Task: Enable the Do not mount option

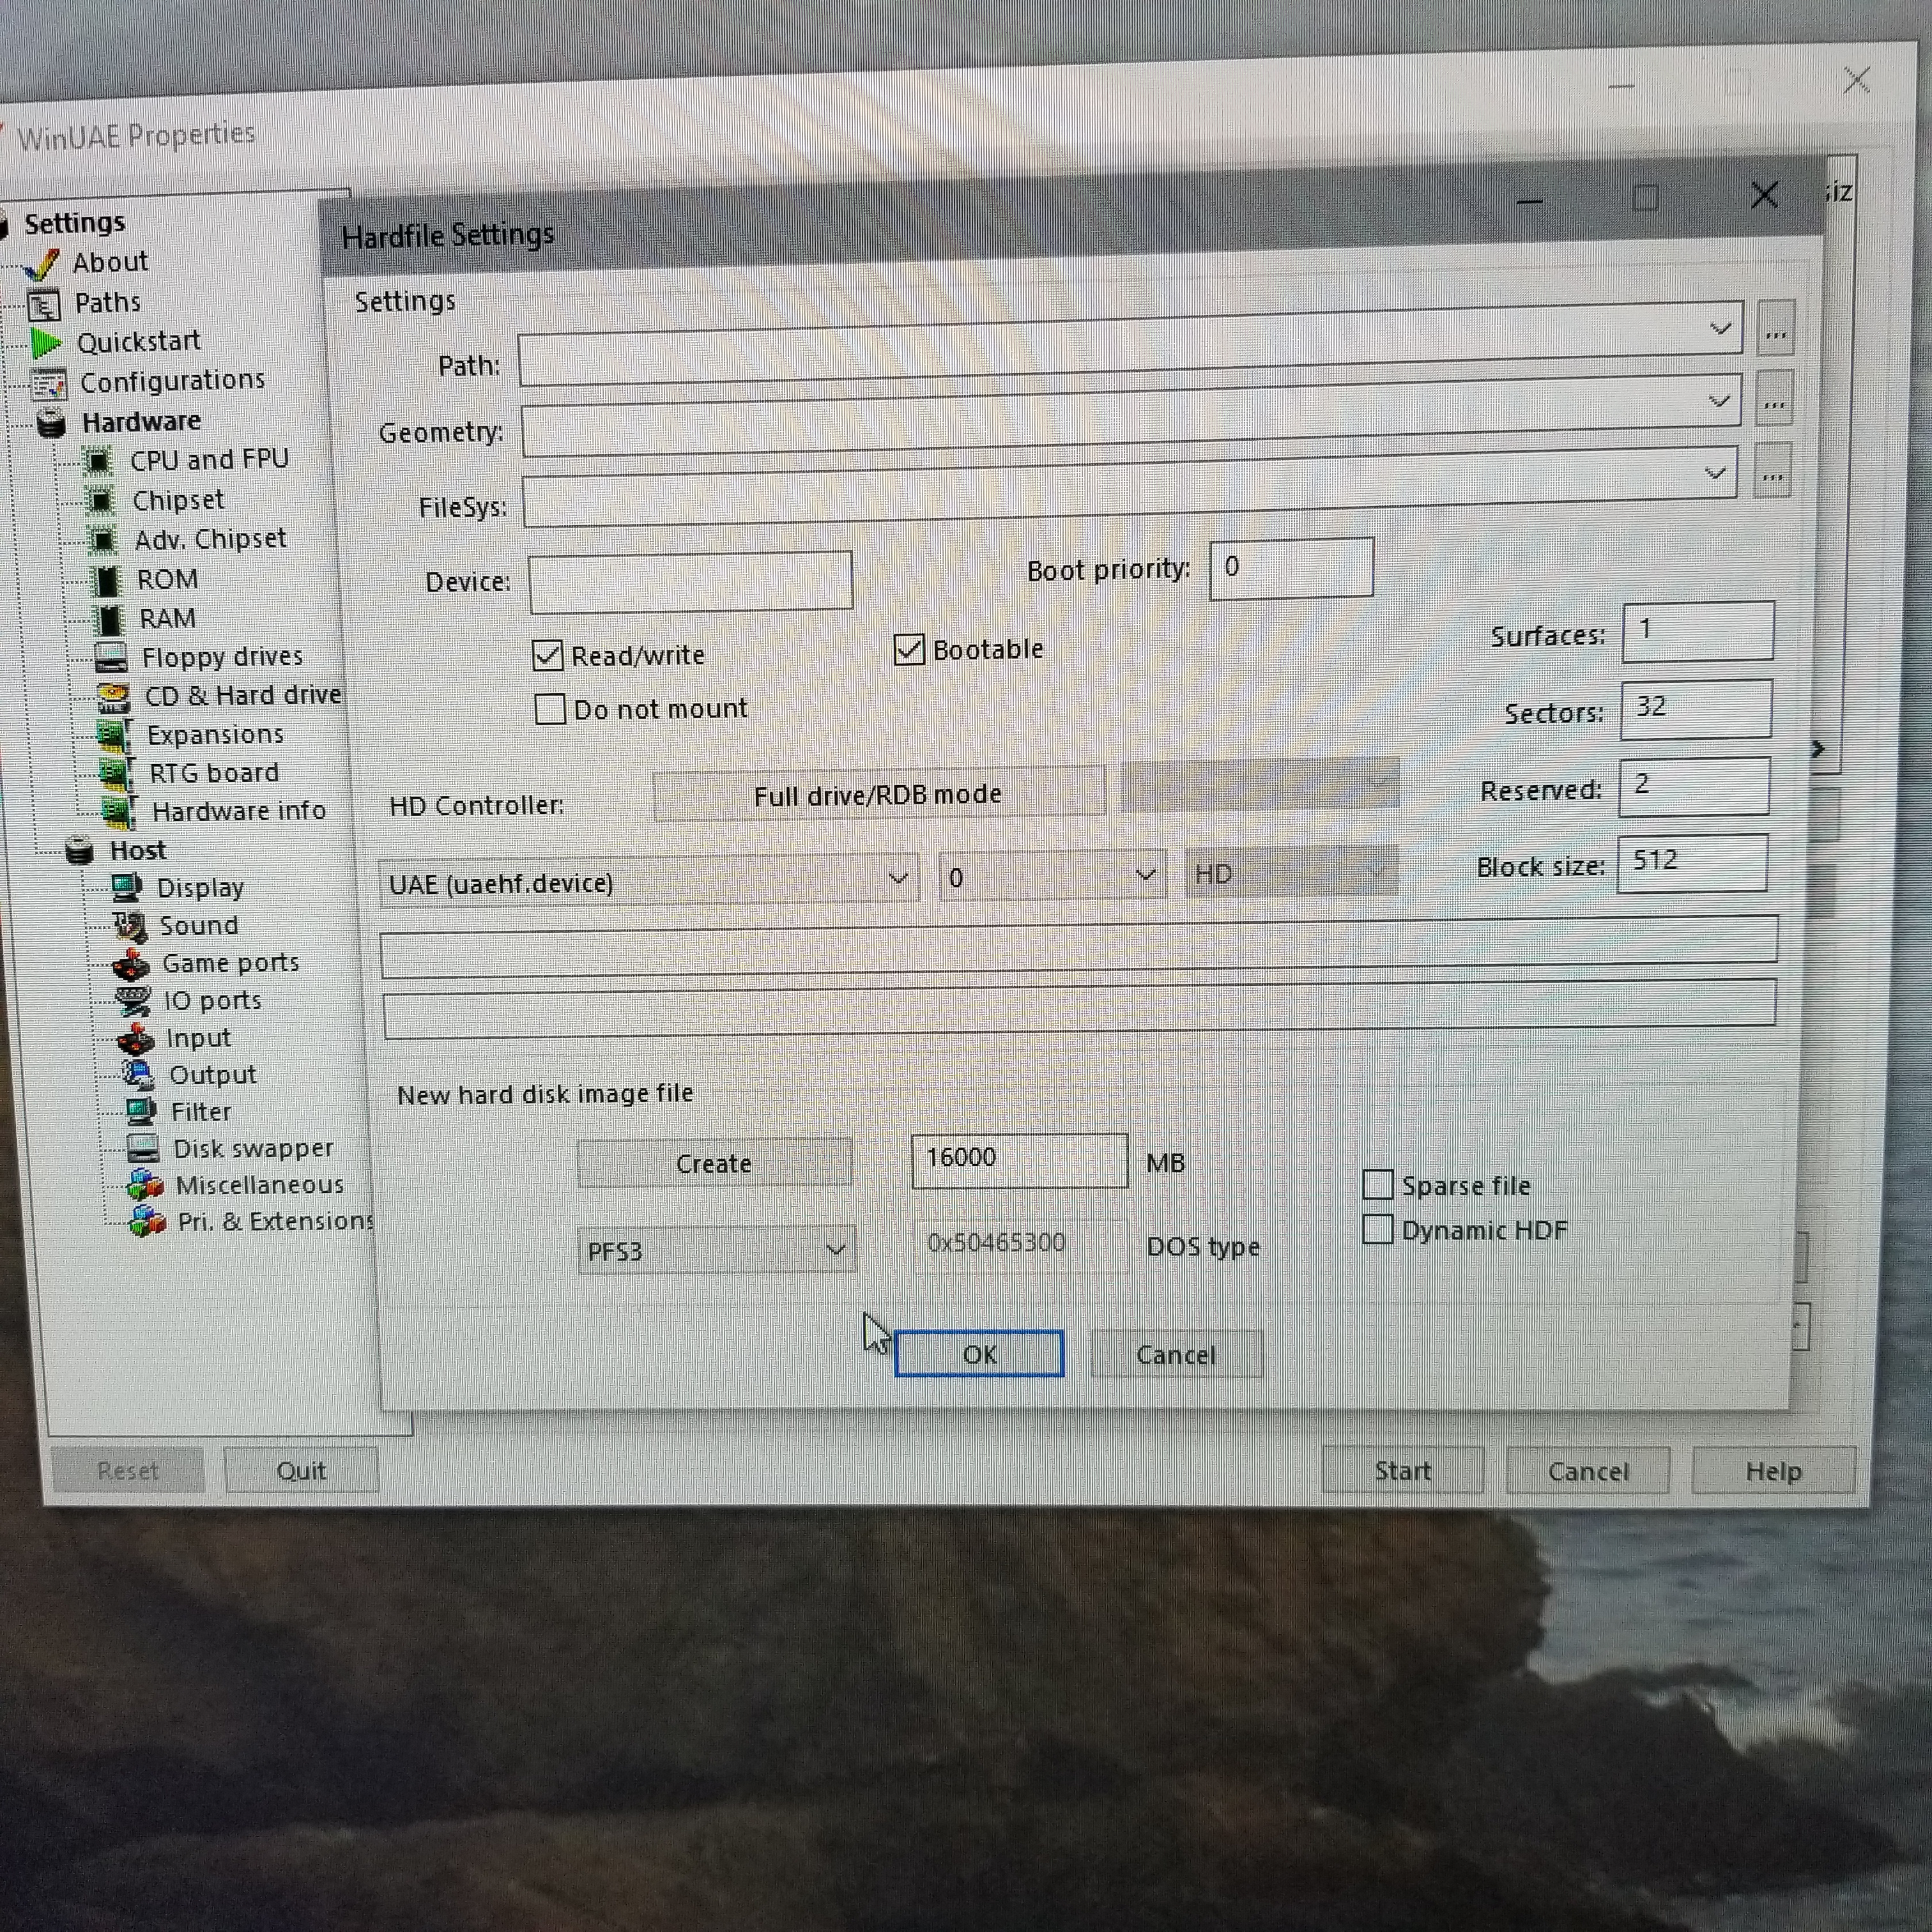Action: coord(550,708)
